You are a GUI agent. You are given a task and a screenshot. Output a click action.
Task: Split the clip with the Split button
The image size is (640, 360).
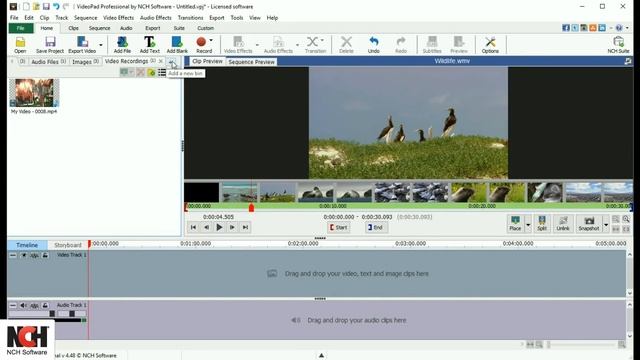click(x=542, y=223)
